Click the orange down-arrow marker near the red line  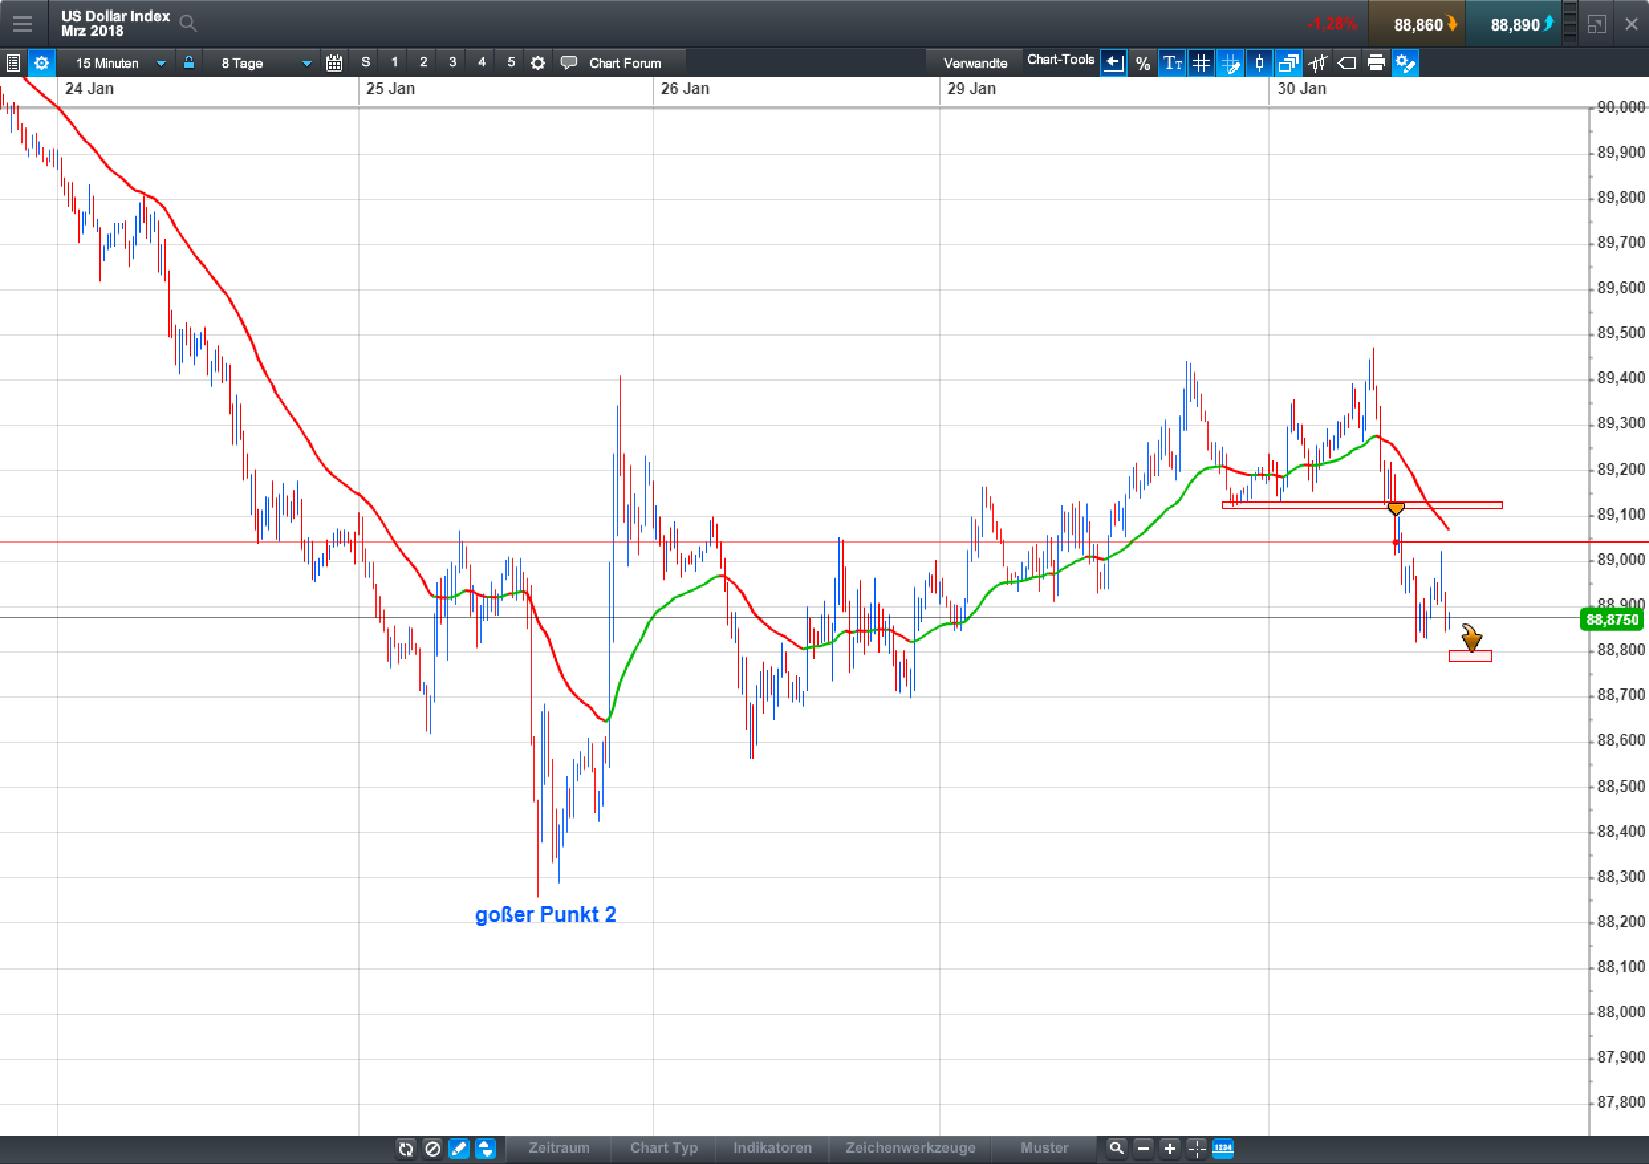coord(1396,509)
